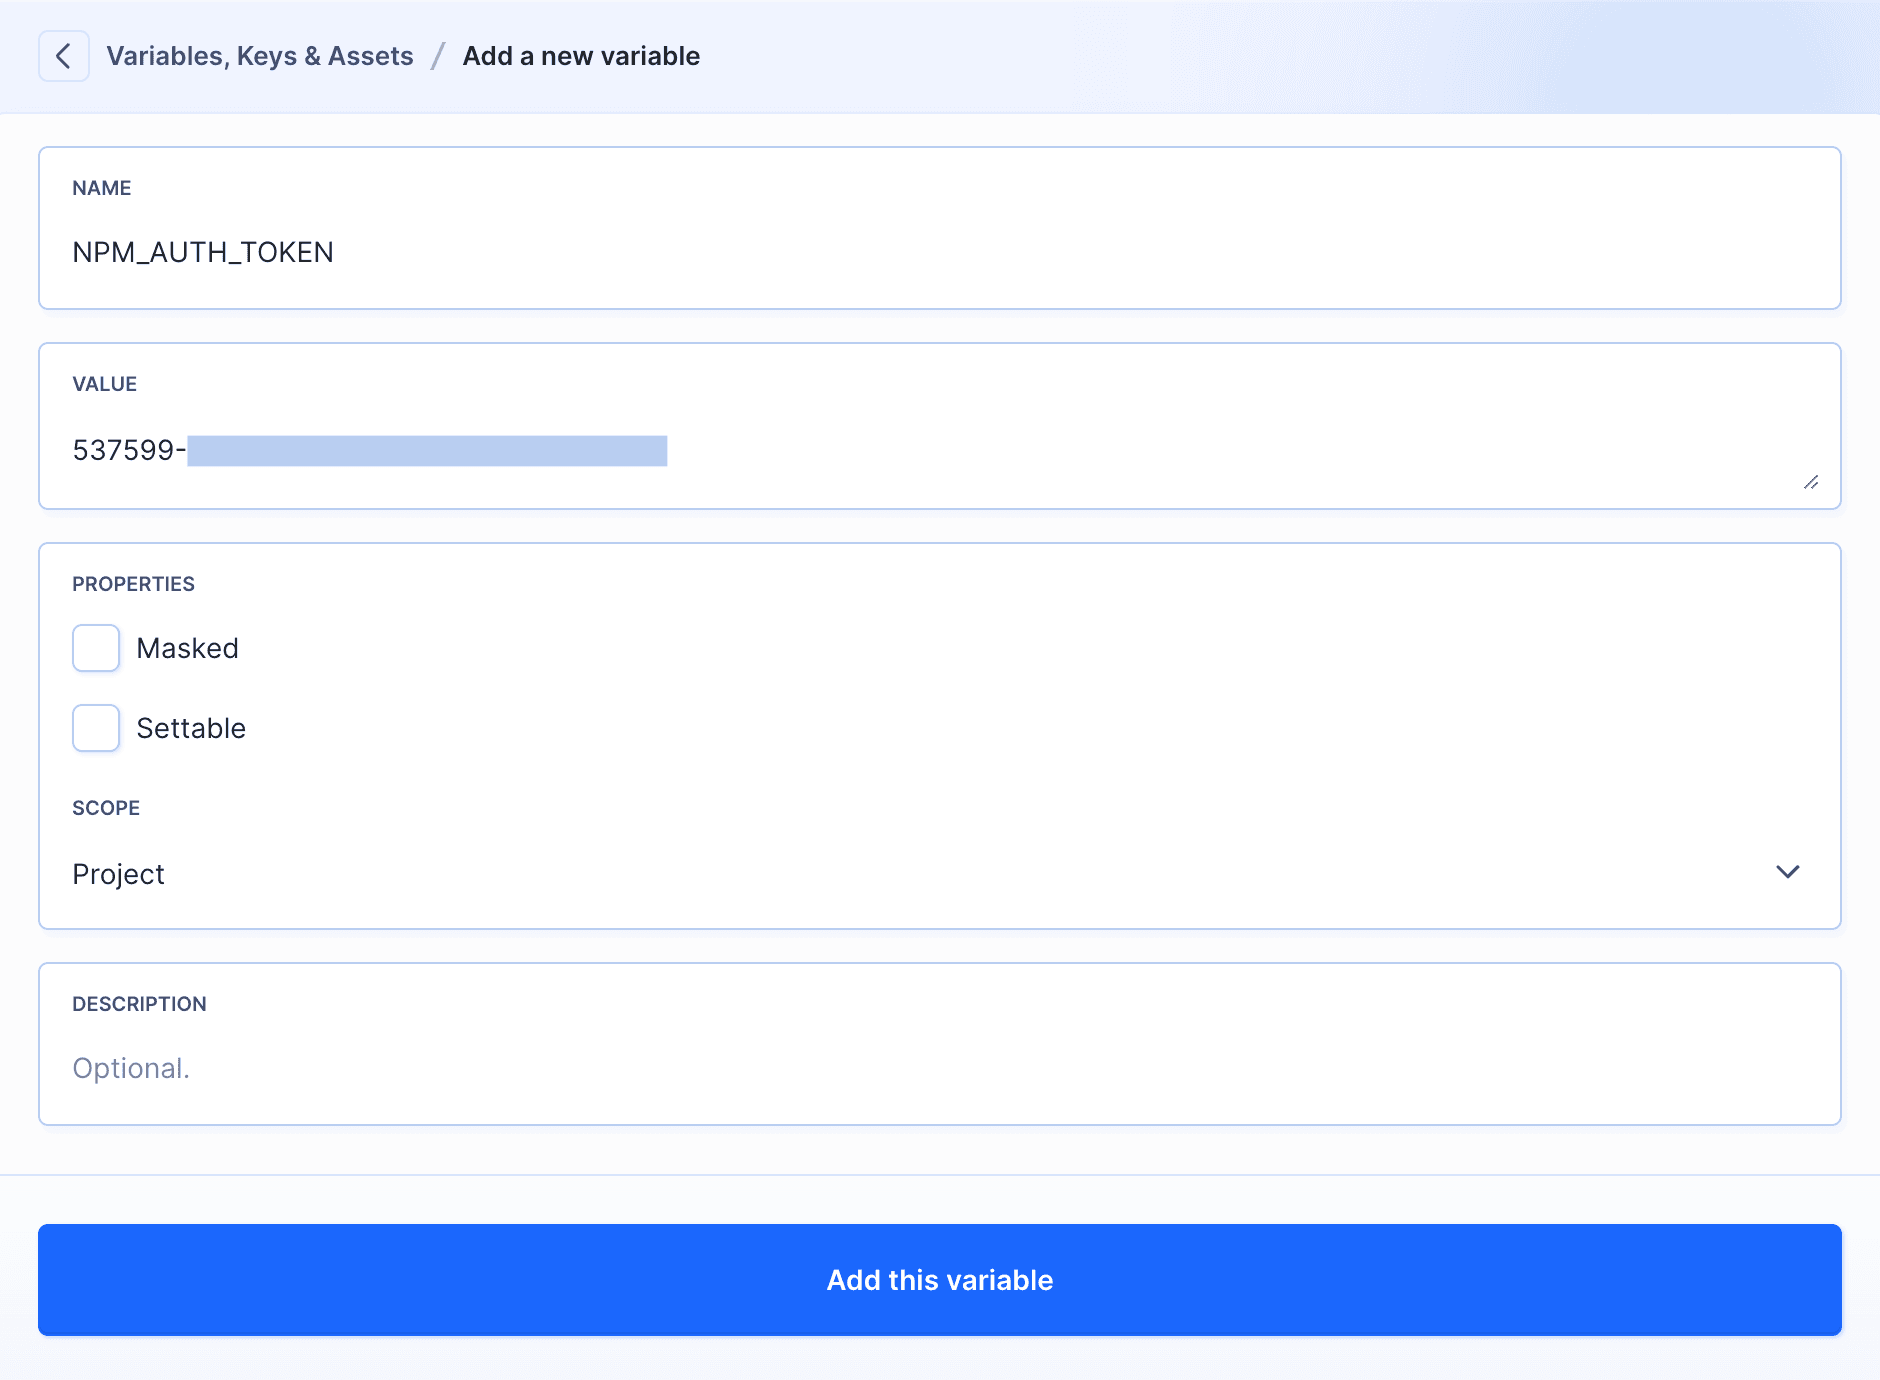Toggle the Masked checkbox off

pyautogui.click(x=95, y=647)
